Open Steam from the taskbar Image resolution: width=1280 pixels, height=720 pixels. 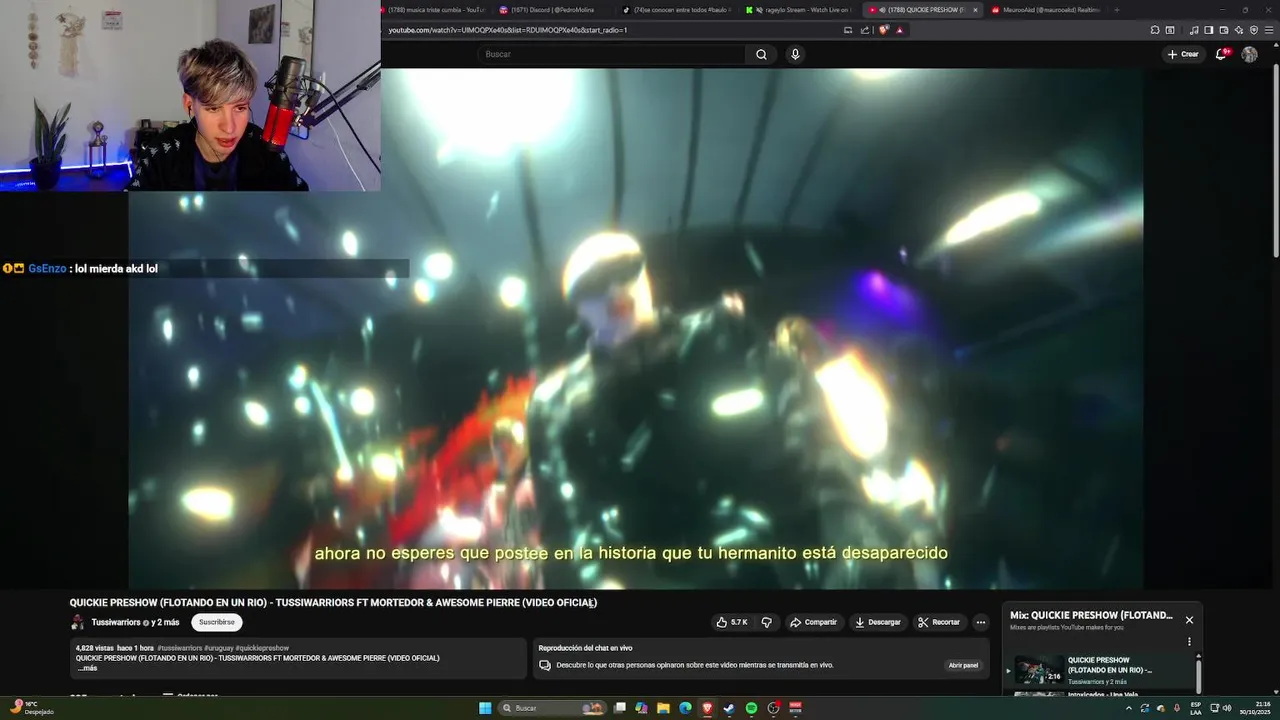tap(729, 708)
